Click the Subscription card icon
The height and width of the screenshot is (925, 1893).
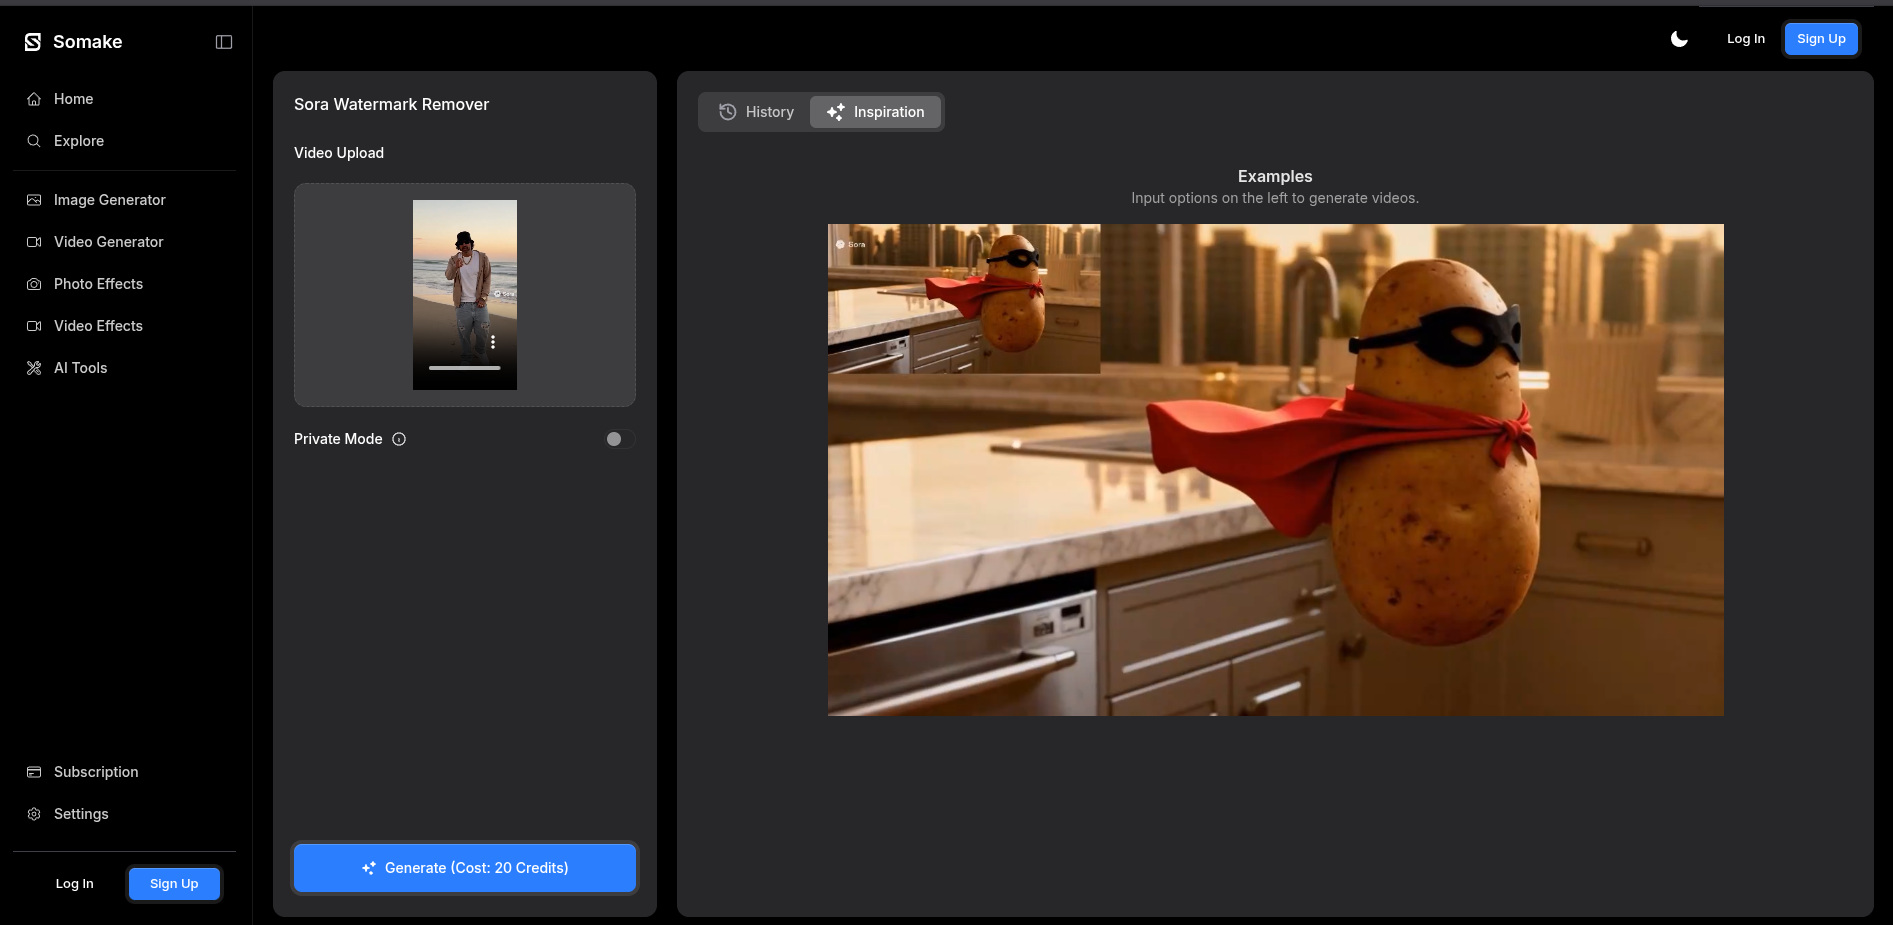coord(34,772)
